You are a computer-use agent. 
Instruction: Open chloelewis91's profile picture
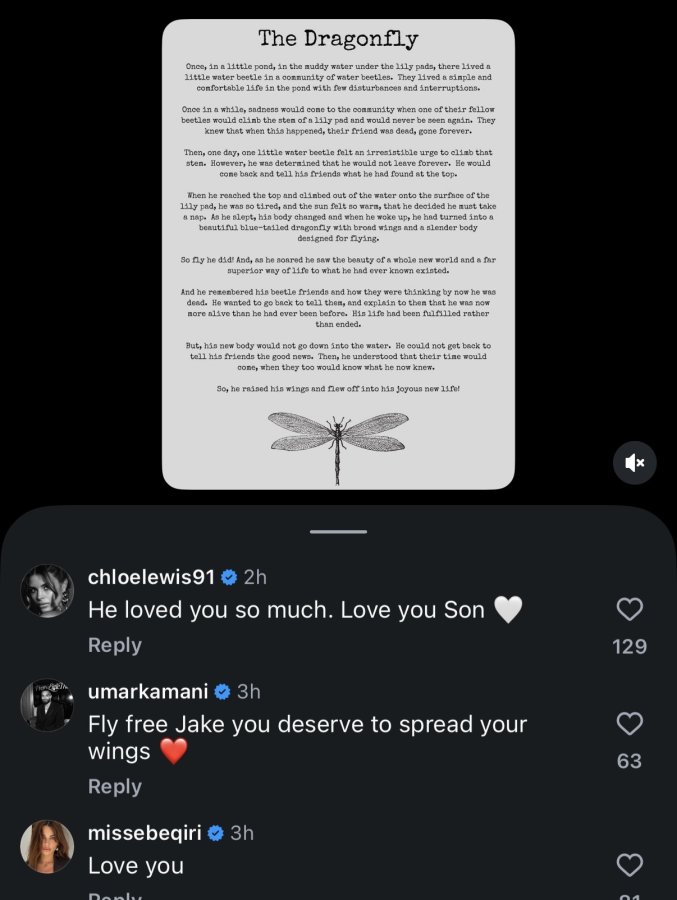47,591
